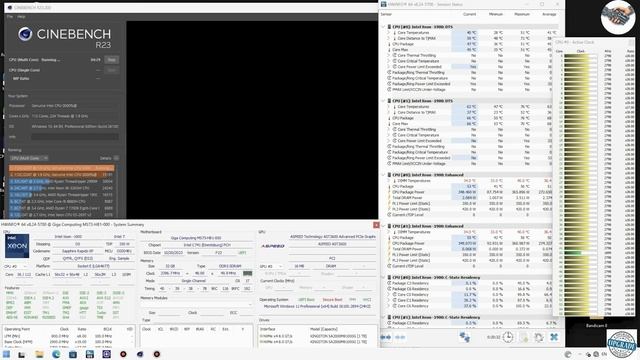This screenshot has height=360, width=640.
Task: Collapse the CPU [#1] Intel Xeon DTS group
Action: (x=384, y=101)
